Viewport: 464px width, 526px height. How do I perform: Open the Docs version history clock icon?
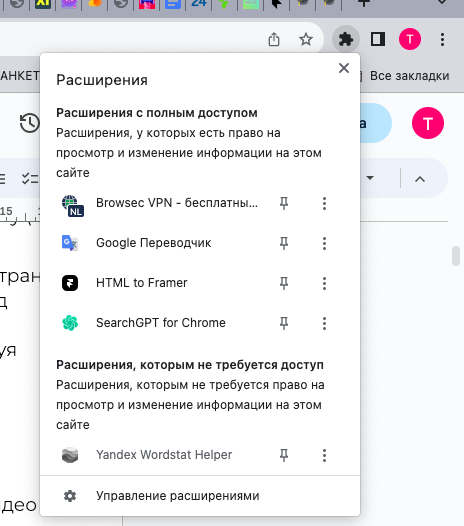pyautogui.click(x=29, y=123)
